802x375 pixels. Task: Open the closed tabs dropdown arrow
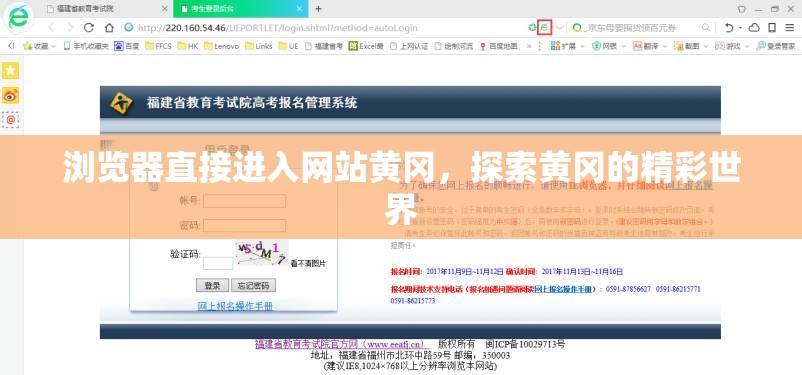click(x=740, y=28)
